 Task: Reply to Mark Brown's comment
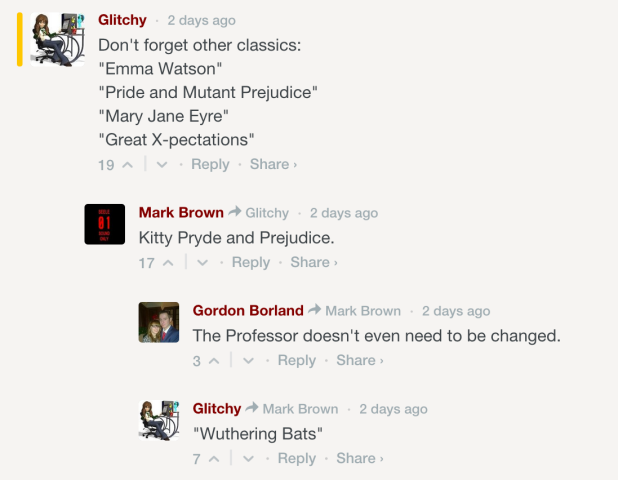(x=250, y=263)
